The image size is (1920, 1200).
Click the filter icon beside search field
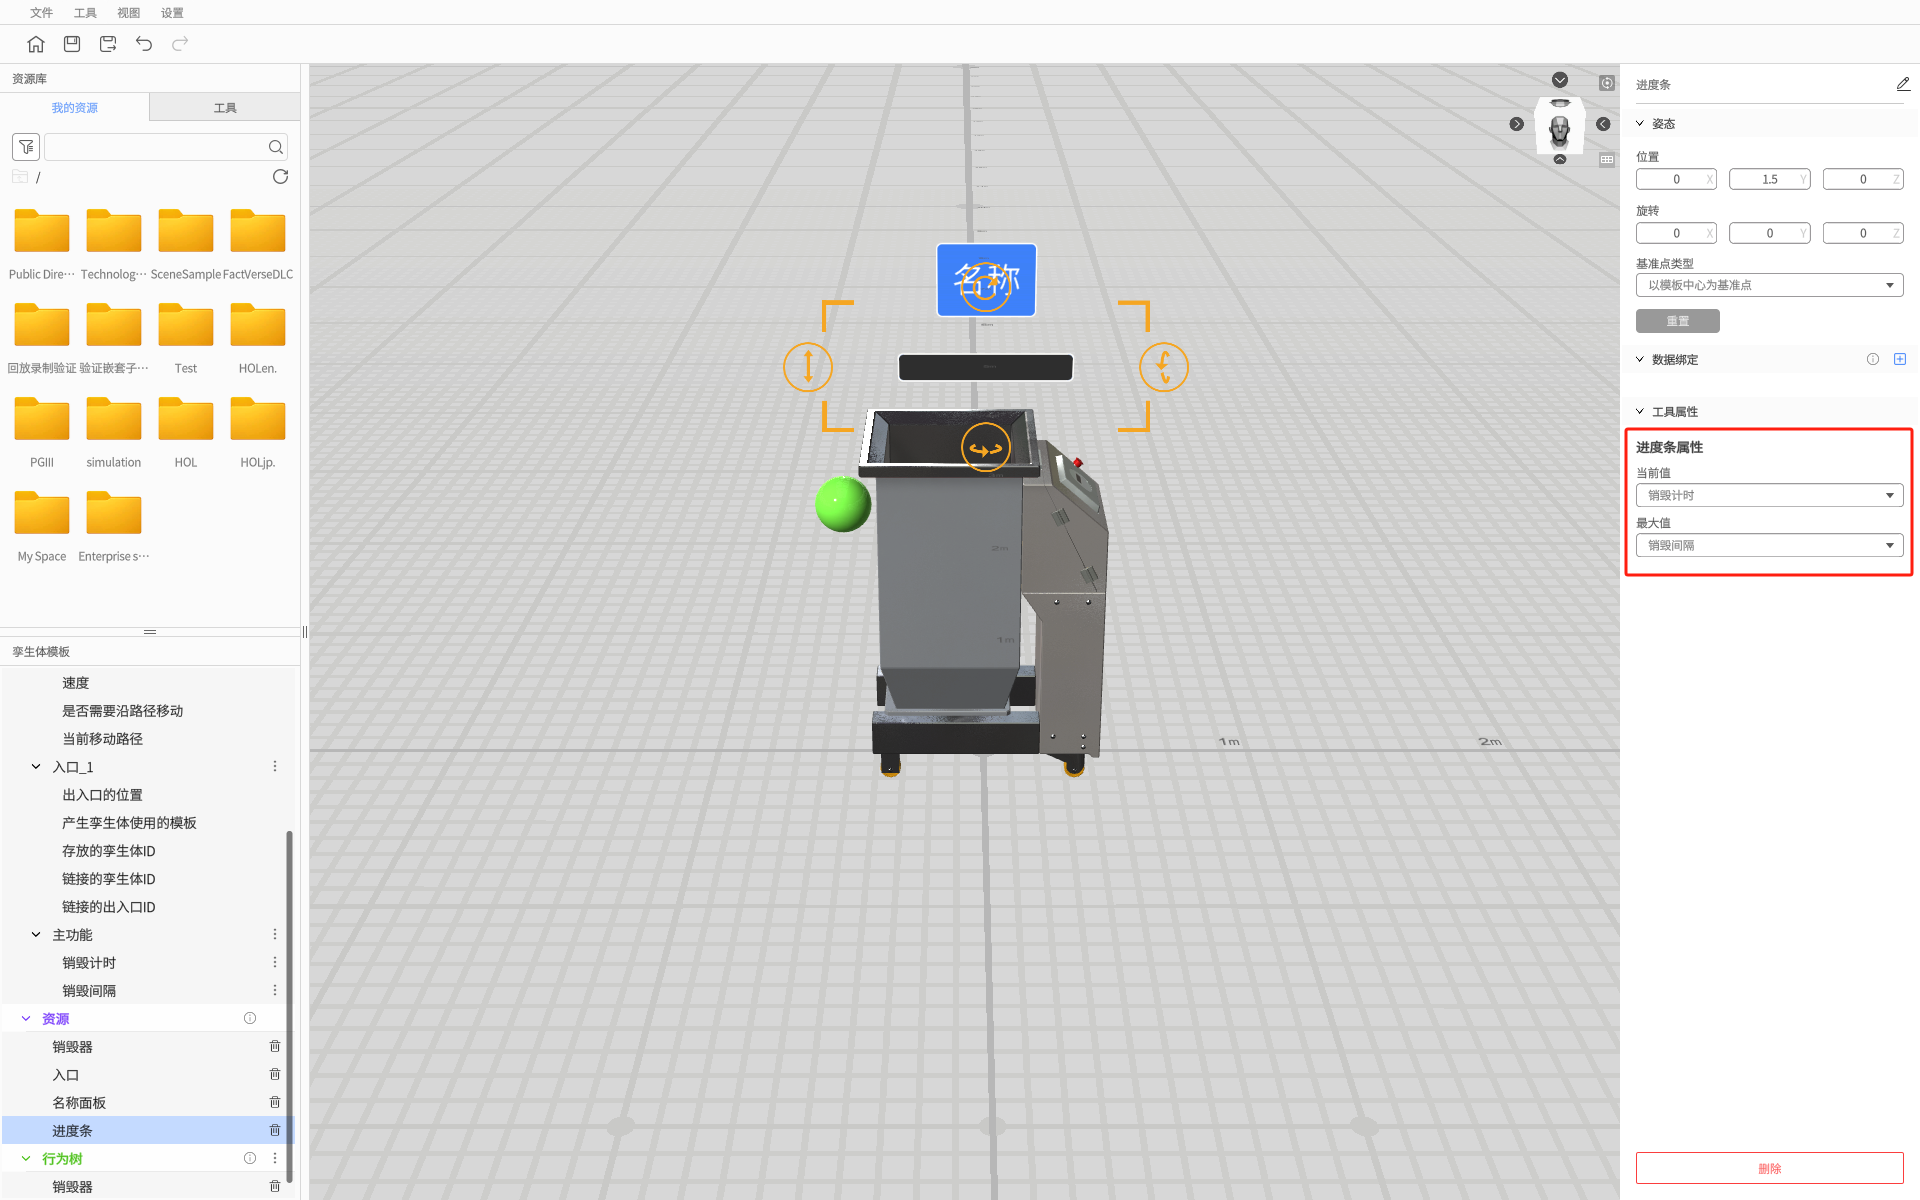(26, 147)
